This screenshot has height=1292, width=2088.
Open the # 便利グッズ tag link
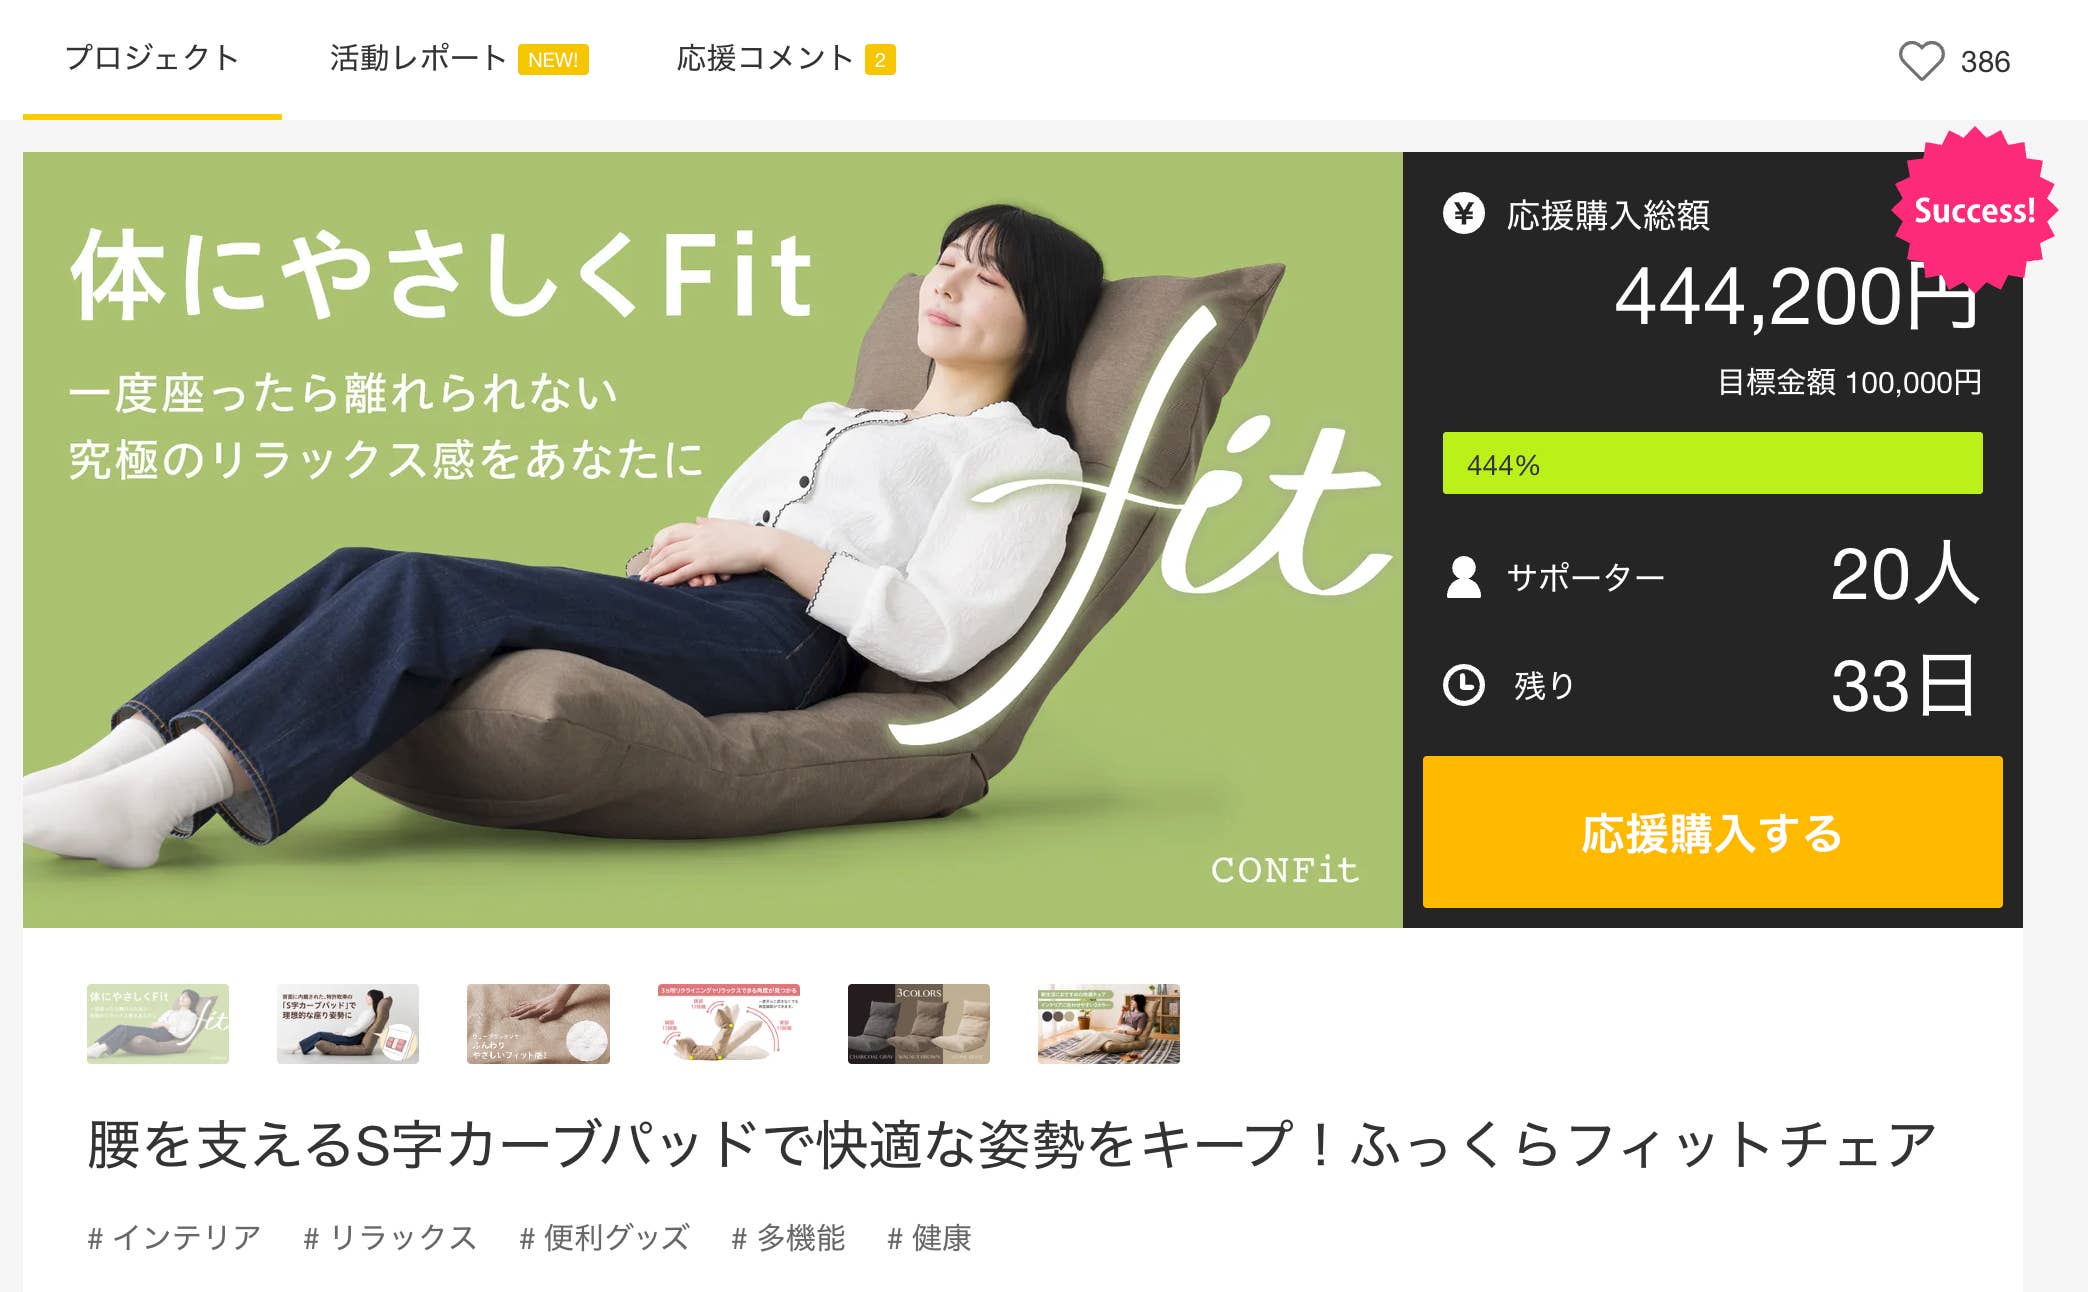605,1238
